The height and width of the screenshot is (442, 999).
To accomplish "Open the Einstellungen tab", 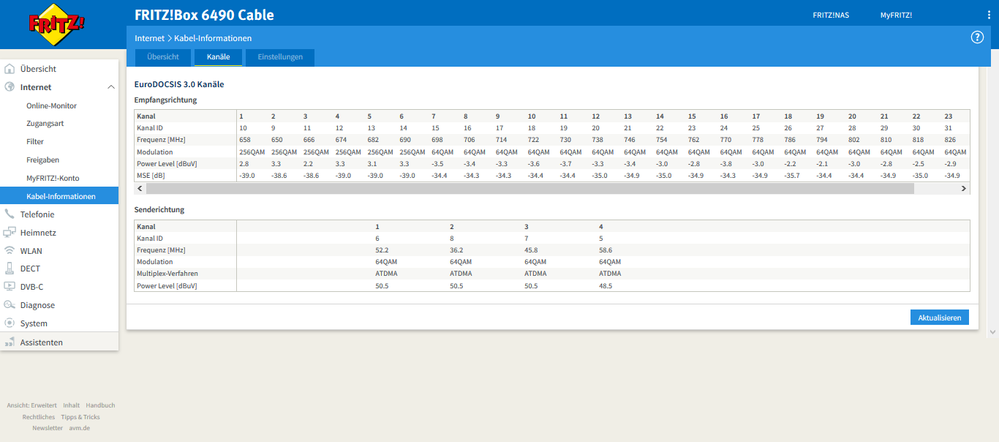I will coord(280,57).
